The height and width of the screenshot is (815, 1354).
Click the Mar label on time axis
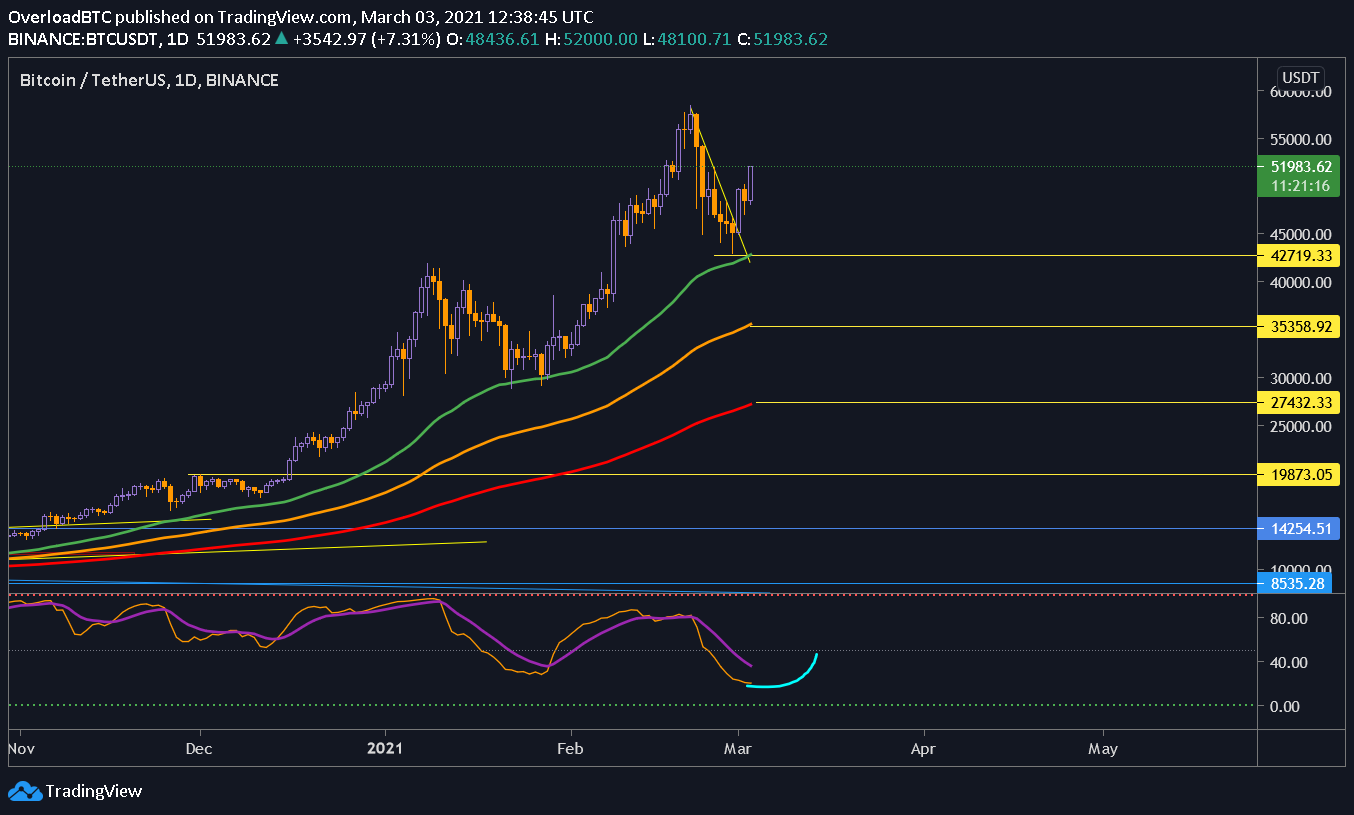point(738,747)
